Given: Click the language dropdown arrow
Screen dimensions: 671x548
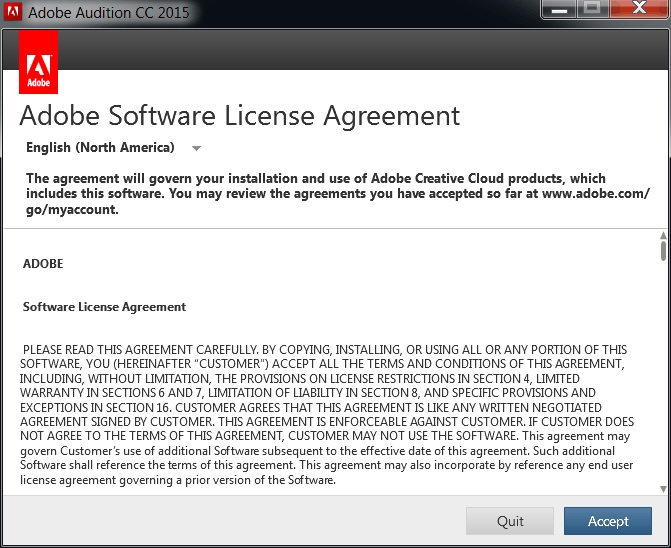Looking at the screenshot, I should pos(196,148).
